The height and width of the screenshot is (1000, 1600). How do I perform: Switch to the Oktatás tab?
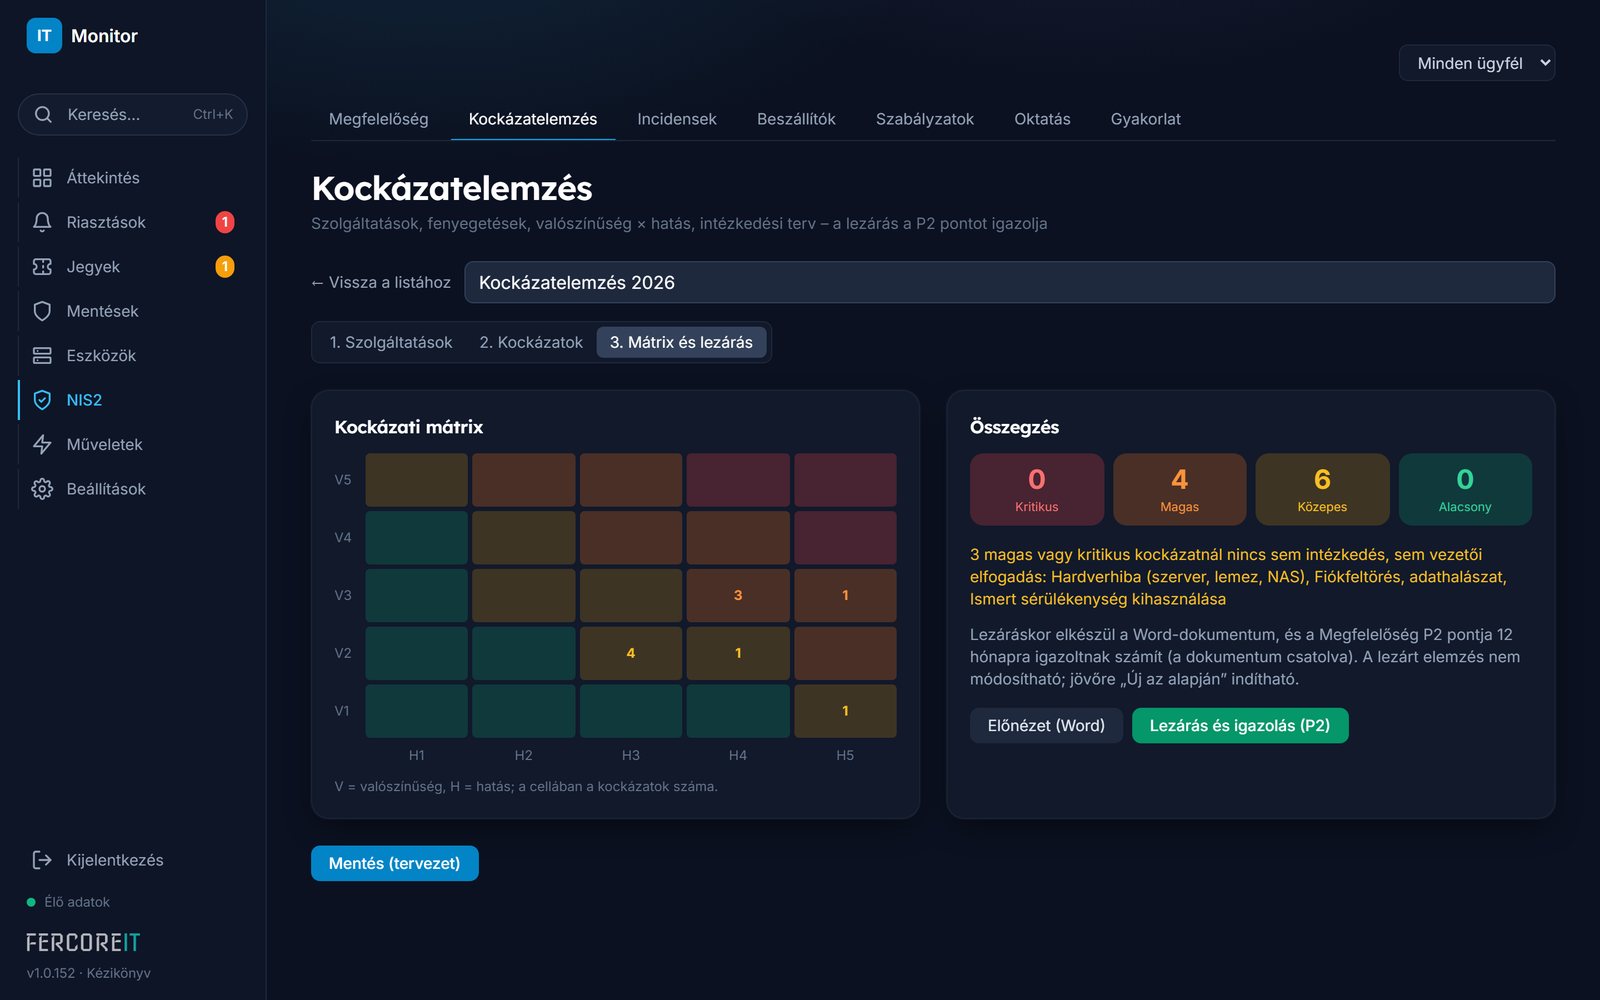pyautogui.click(x=1042, y=119)
